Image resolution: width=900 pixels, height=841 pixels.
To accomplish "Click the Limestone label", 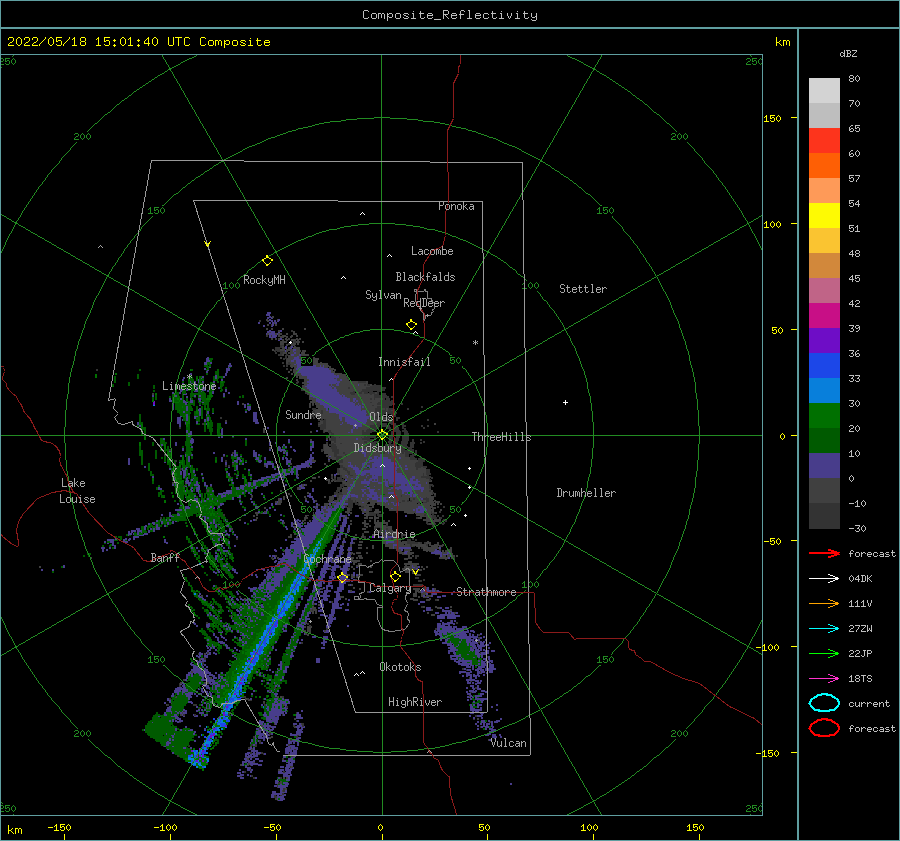I will click(189, 386).
